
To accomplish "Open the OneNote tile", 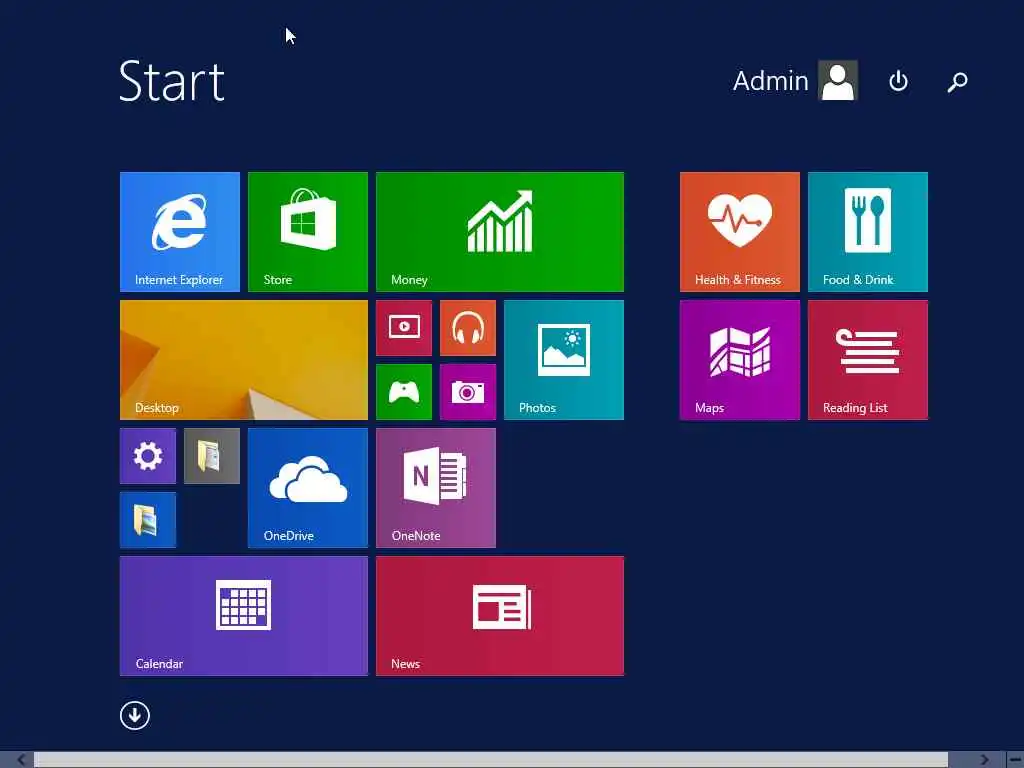I will pyautogui.click(x=436, y=488).
